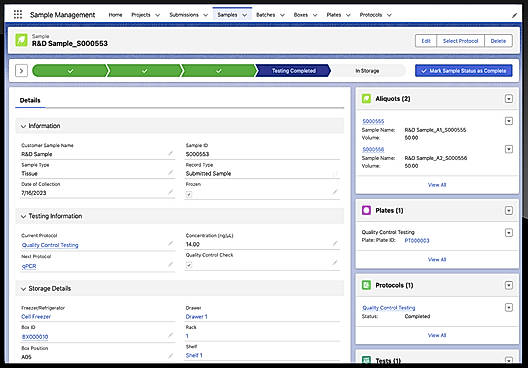This screenshot has height=368, width=528.
Task: Open the Boxes tab
Action: (301, 15)
